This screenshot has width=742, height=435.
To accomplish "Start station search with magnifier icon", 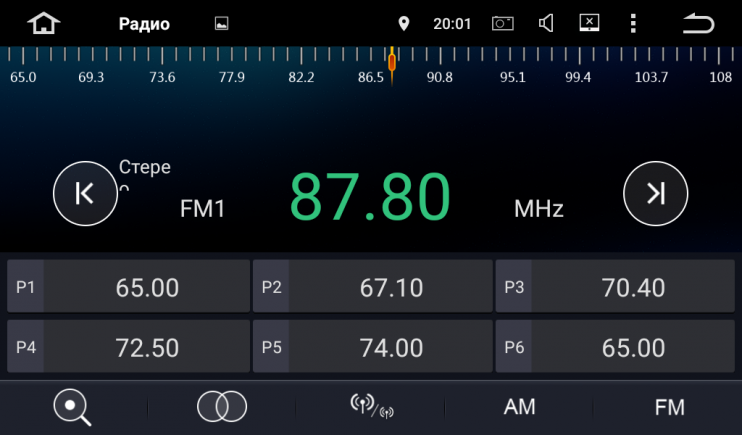I will 72,407.
